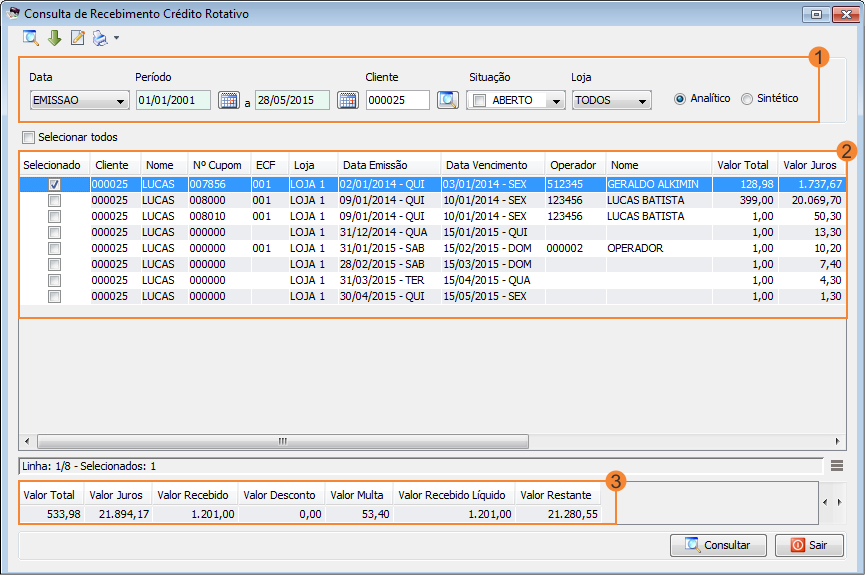Restore the window using title bar button
Image resolution: width=865 pixels, height=575 pixels.
pos(816,14)
